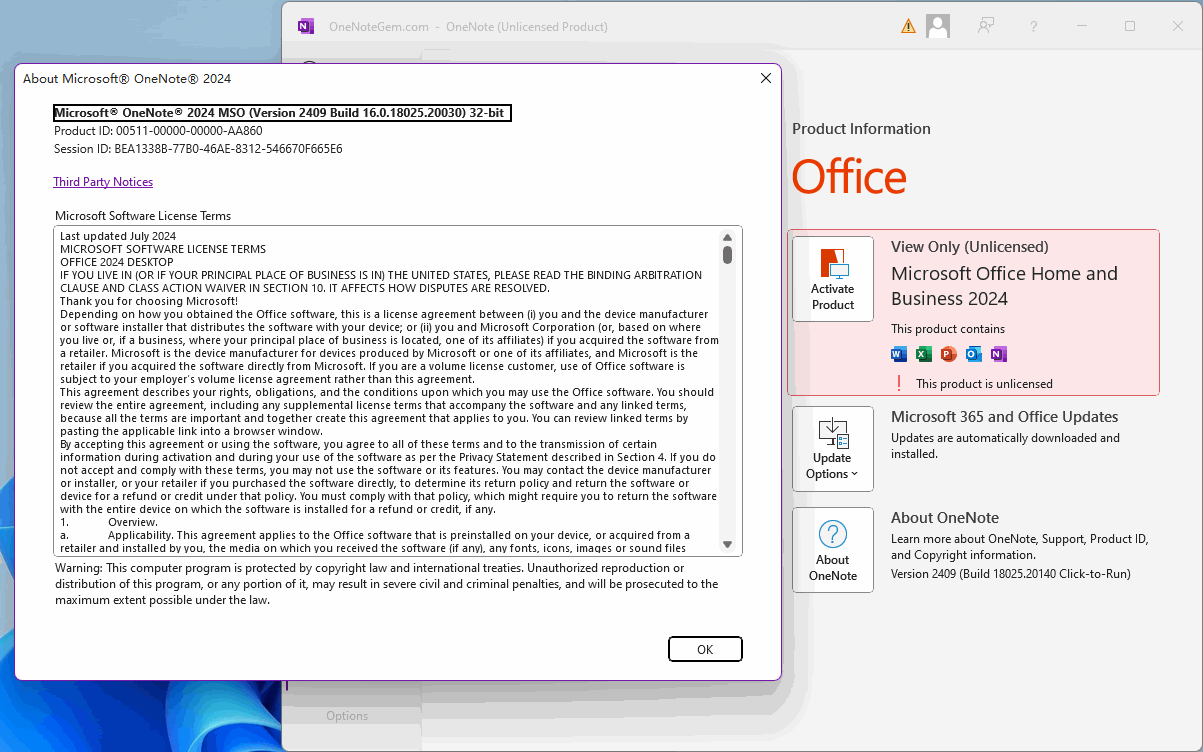The width and height of the screenshot is (1203, 752).
Task: Click the feedback person icon in title bar
Action: 986,26
